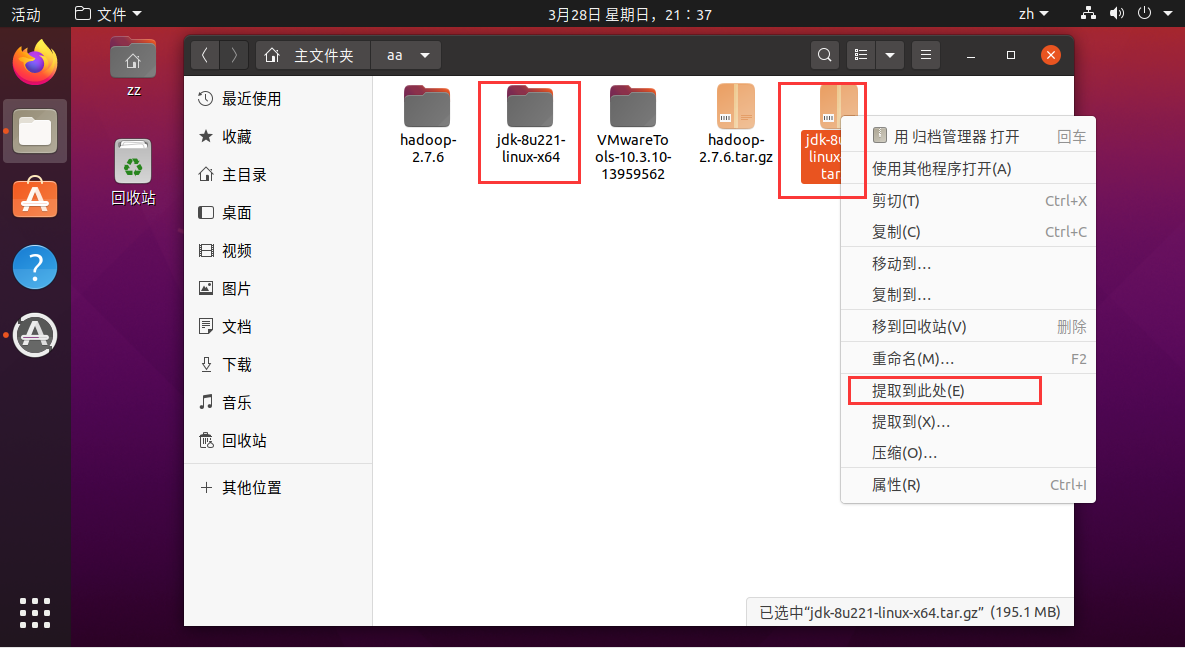Open the hamburger menu in Files window
The width and height of the screenshot is (1185, 648).
925,55
